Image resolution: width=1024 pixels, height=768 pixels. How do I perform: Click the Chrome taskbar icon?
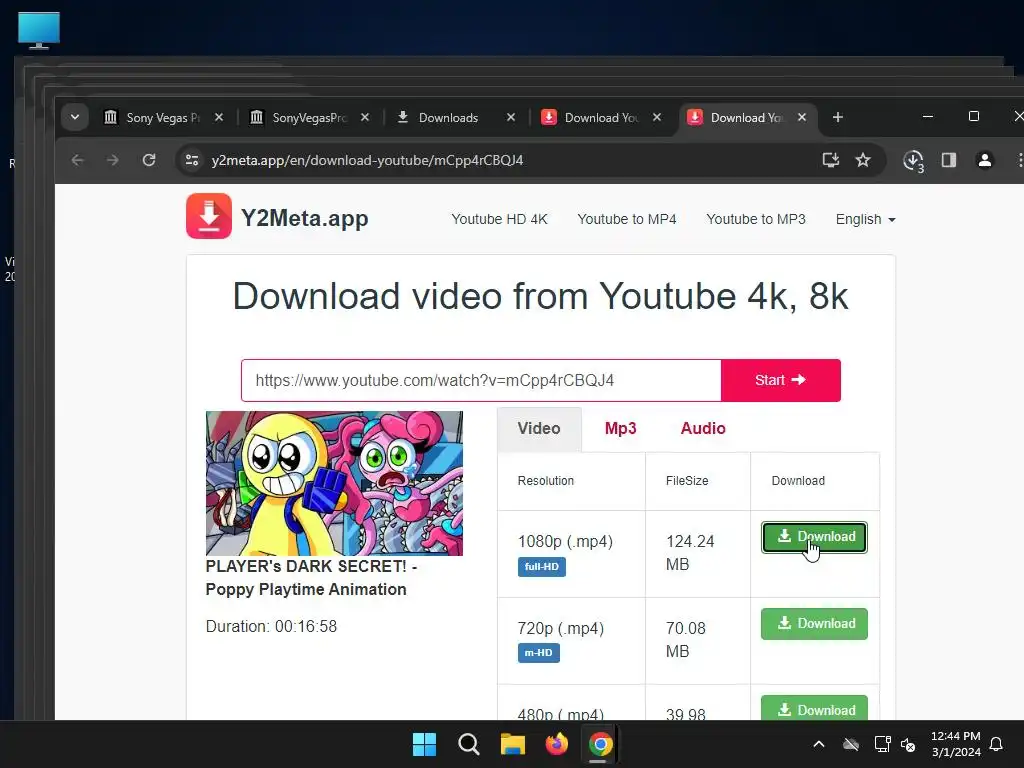pos(600,744)
